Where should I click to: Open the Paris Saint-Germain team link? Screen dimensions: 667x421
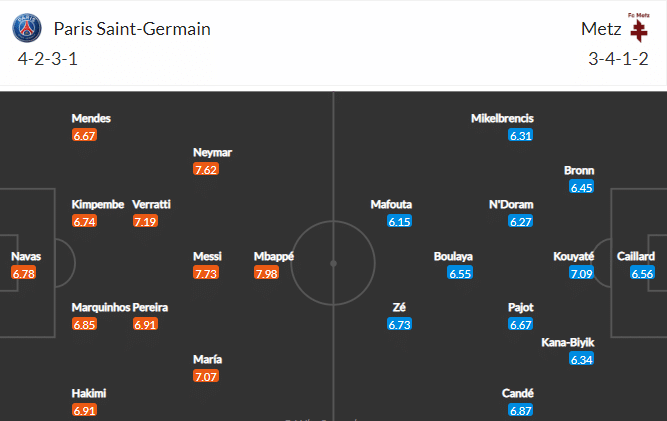click(132, 29)
